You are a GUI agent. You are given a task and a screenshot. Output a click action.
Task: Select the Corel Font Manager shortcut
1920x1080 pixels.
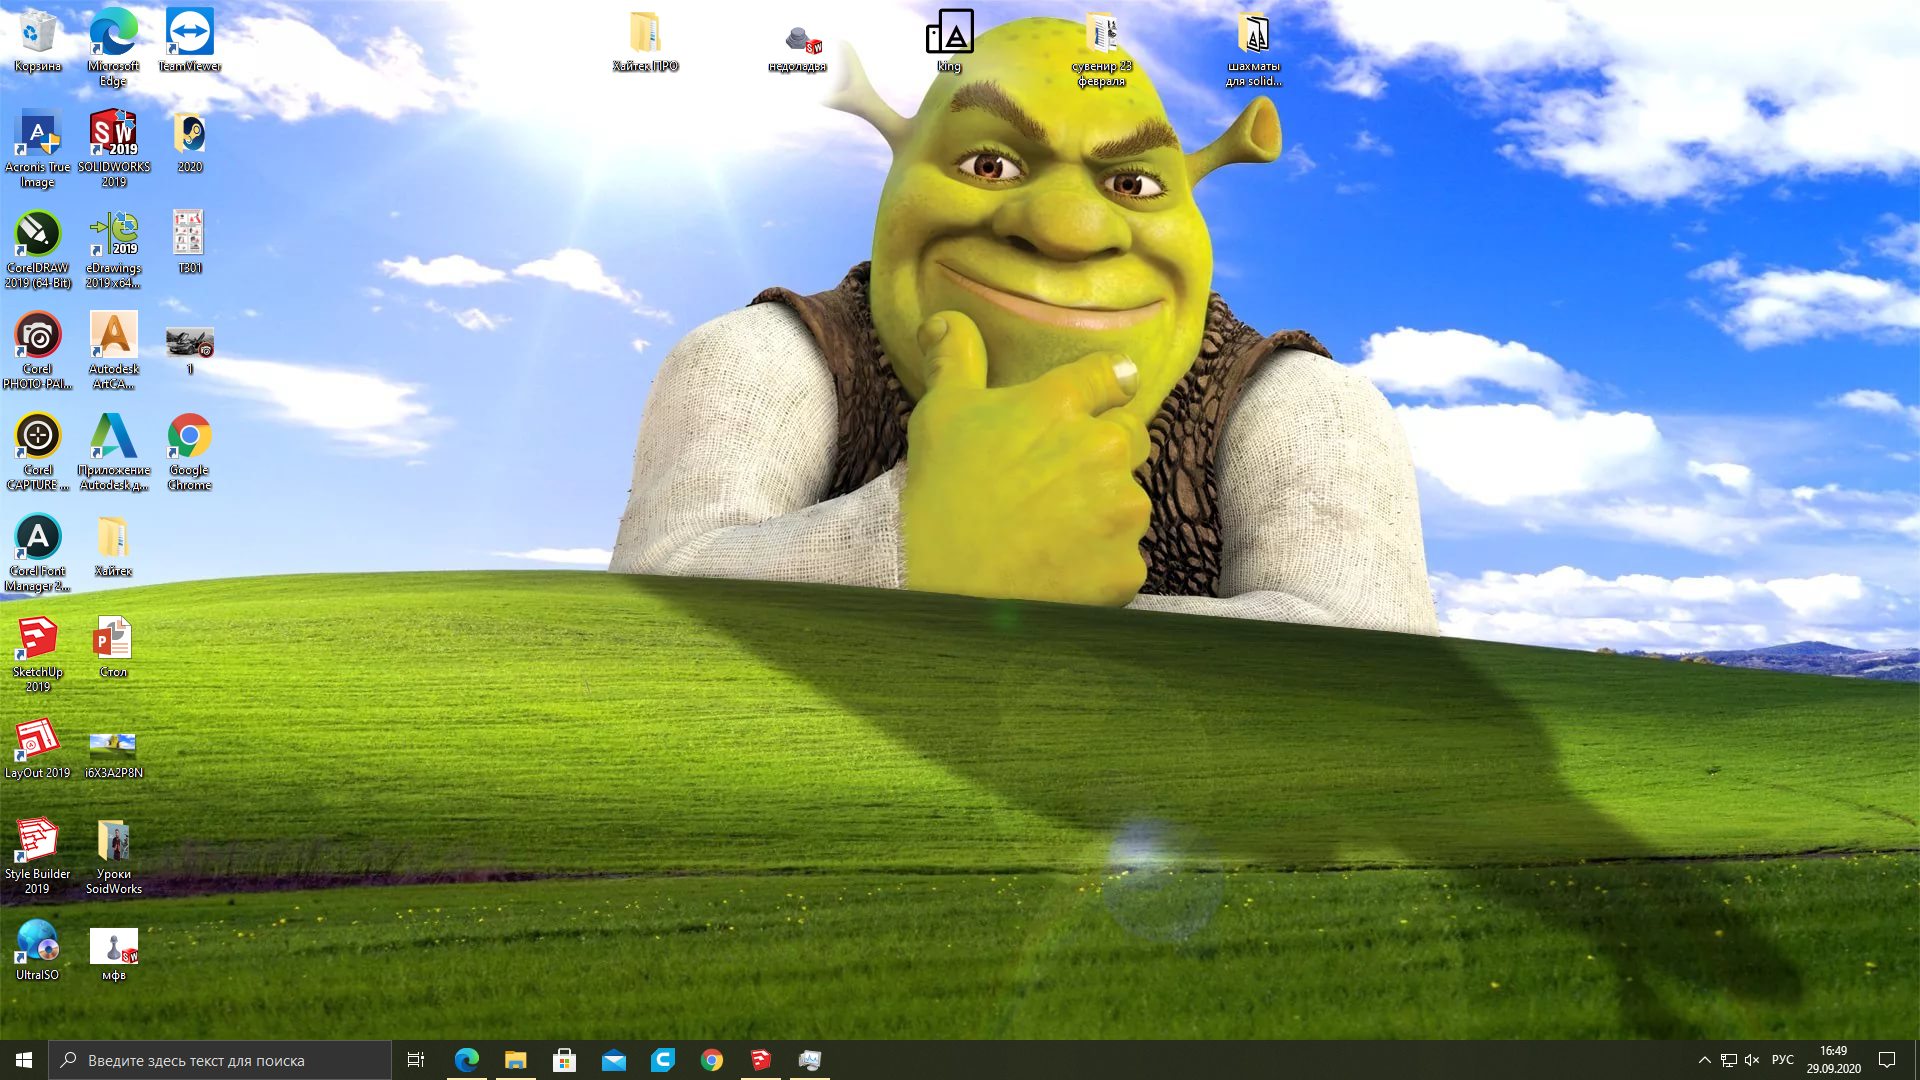pos(37,553)
